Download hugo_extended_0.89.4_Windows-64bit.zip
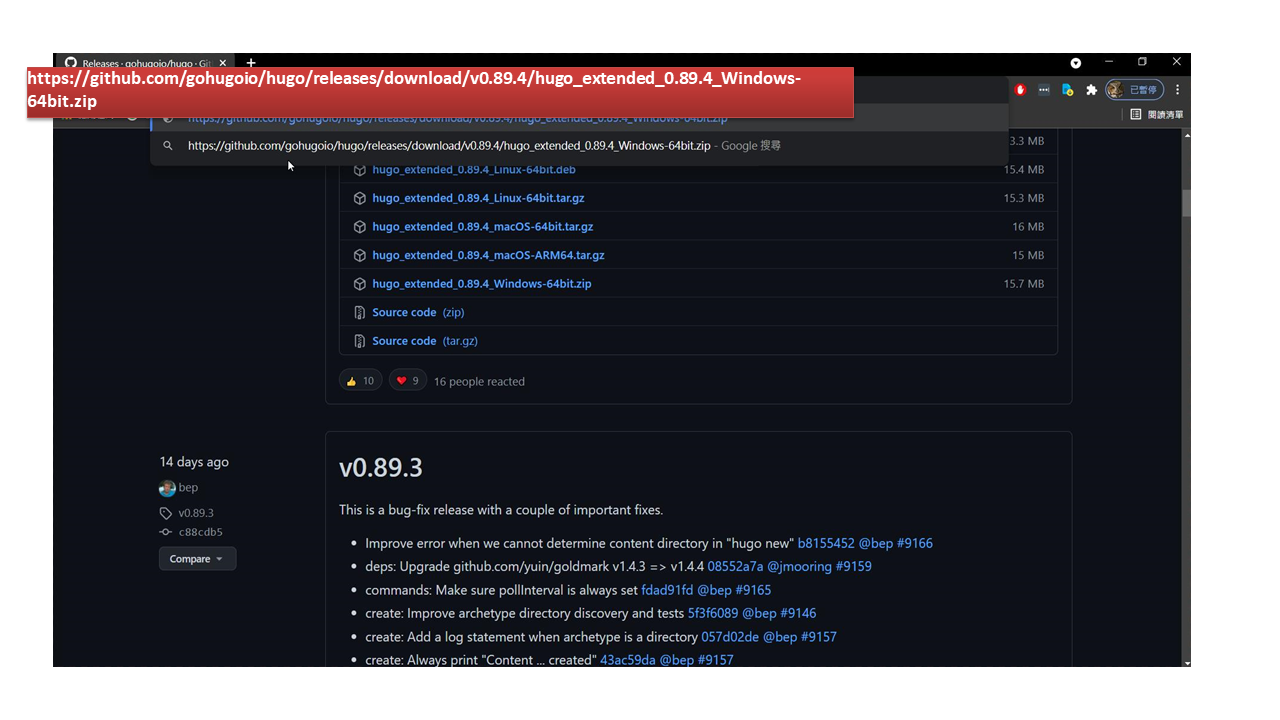 click(x=482, y=284)
